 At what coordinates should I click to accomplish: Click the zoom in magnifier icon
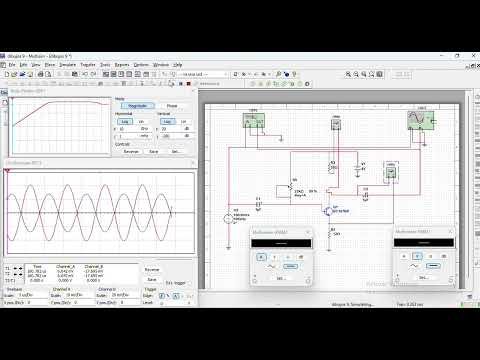pyautogui.click(x=348, y=74)
